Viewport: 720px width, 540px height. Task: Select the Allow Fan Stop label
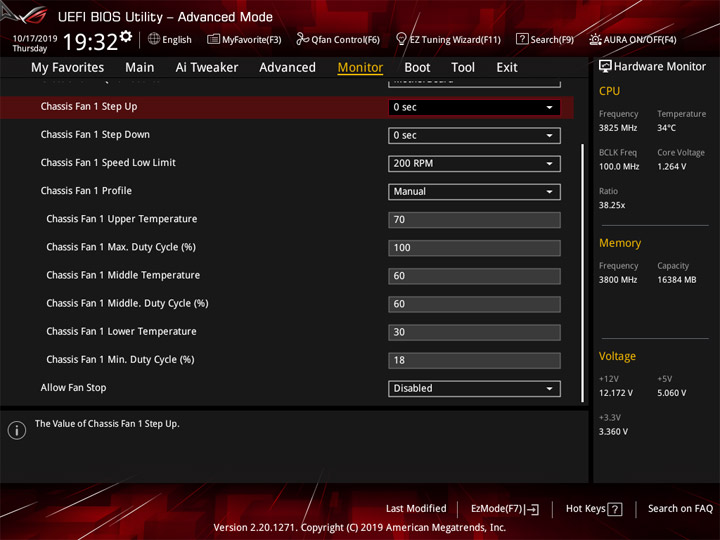(73, 388)
